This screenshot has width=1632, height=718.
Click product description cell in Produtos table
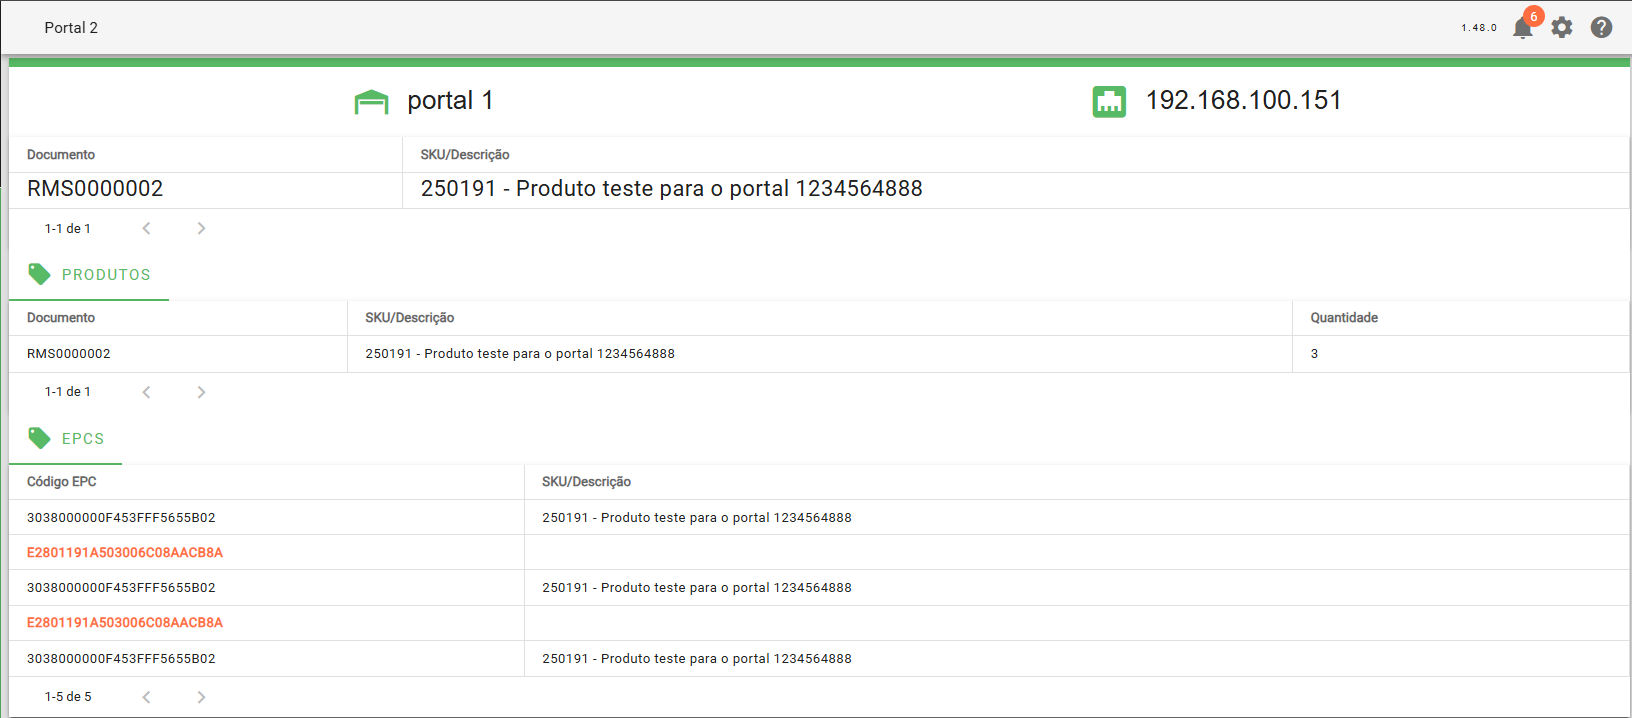[x=520, y=354]
